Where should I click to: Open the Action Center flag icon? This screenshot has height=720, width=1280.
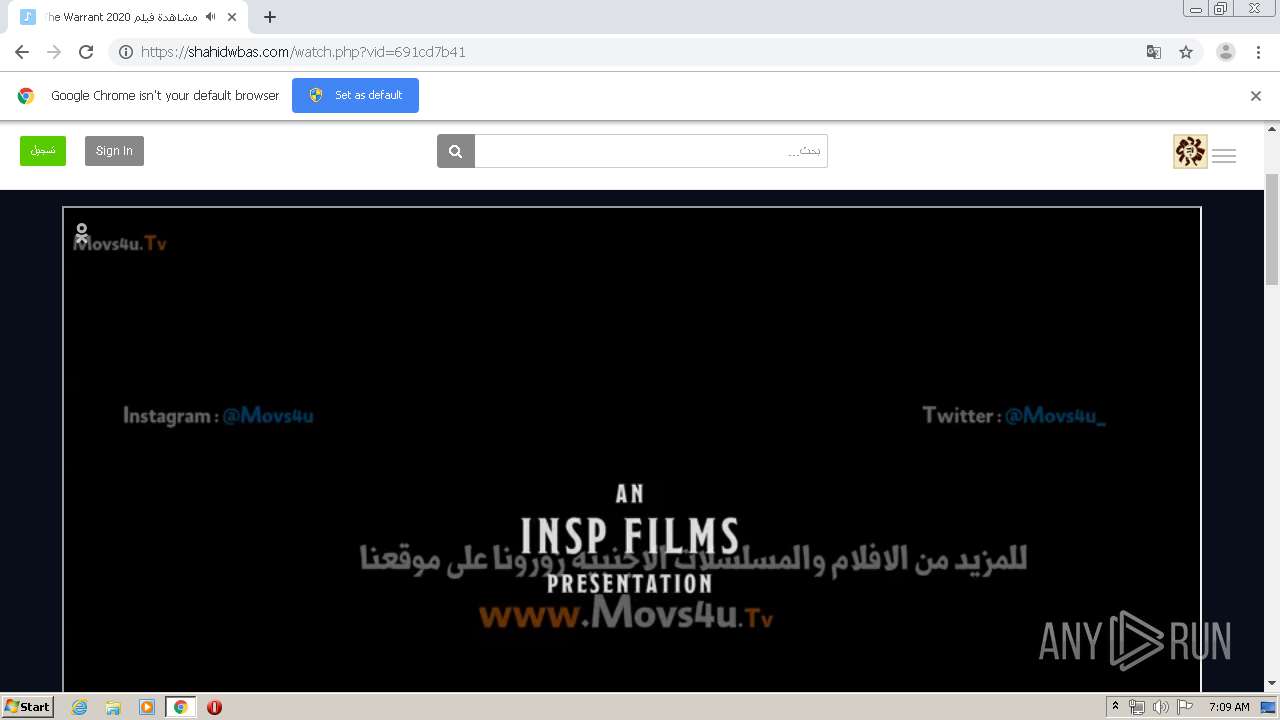tap(1185, 707)
